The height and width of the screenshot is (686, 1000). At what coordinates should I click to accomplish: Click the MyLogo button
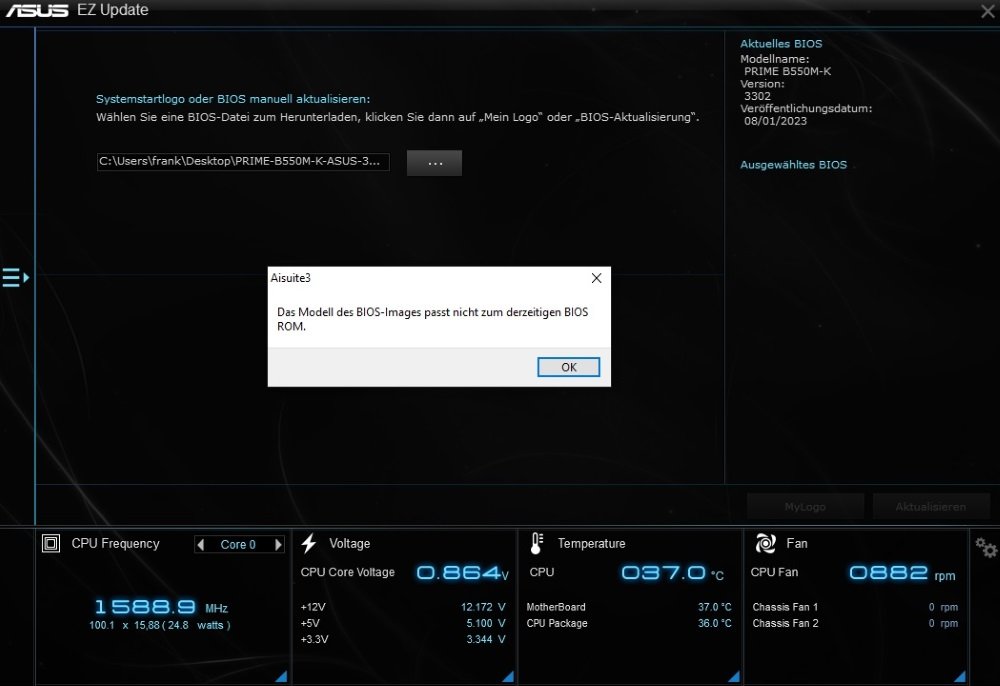[x=805, y=507]
